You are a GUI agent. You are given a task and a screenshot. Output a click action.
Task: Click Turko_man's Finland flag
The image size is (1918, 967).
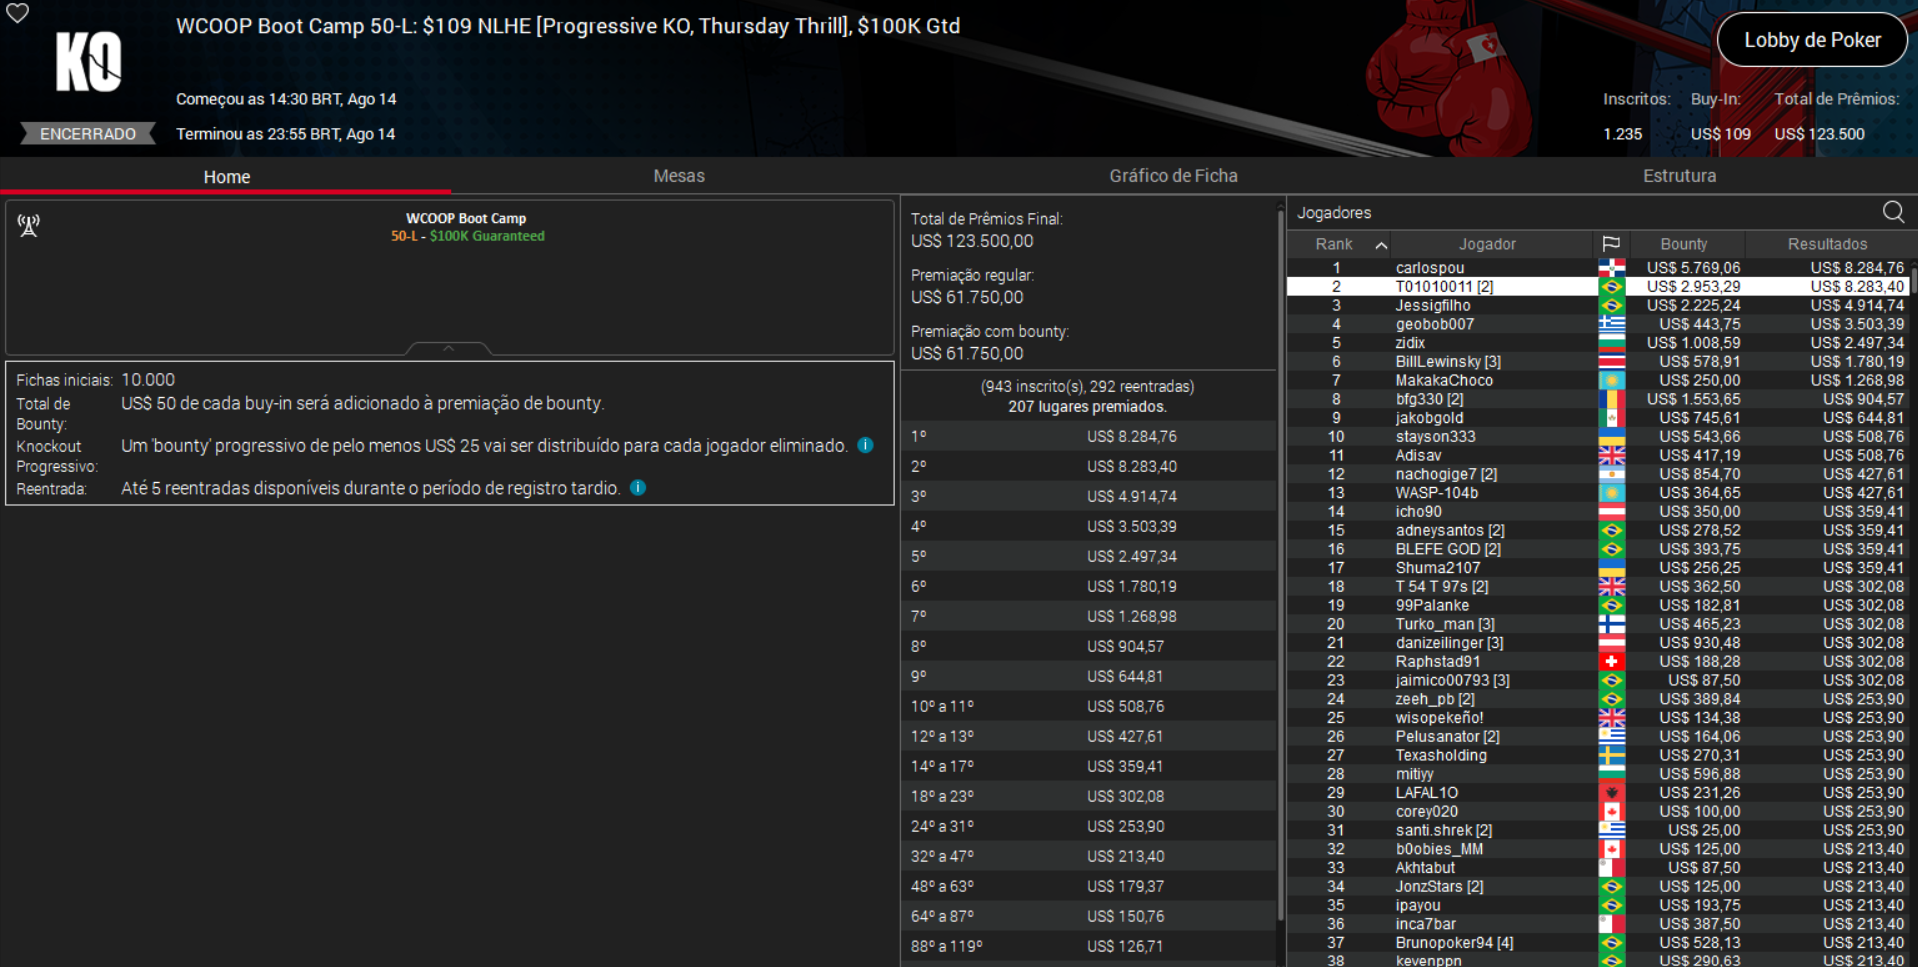(1612, 624)
